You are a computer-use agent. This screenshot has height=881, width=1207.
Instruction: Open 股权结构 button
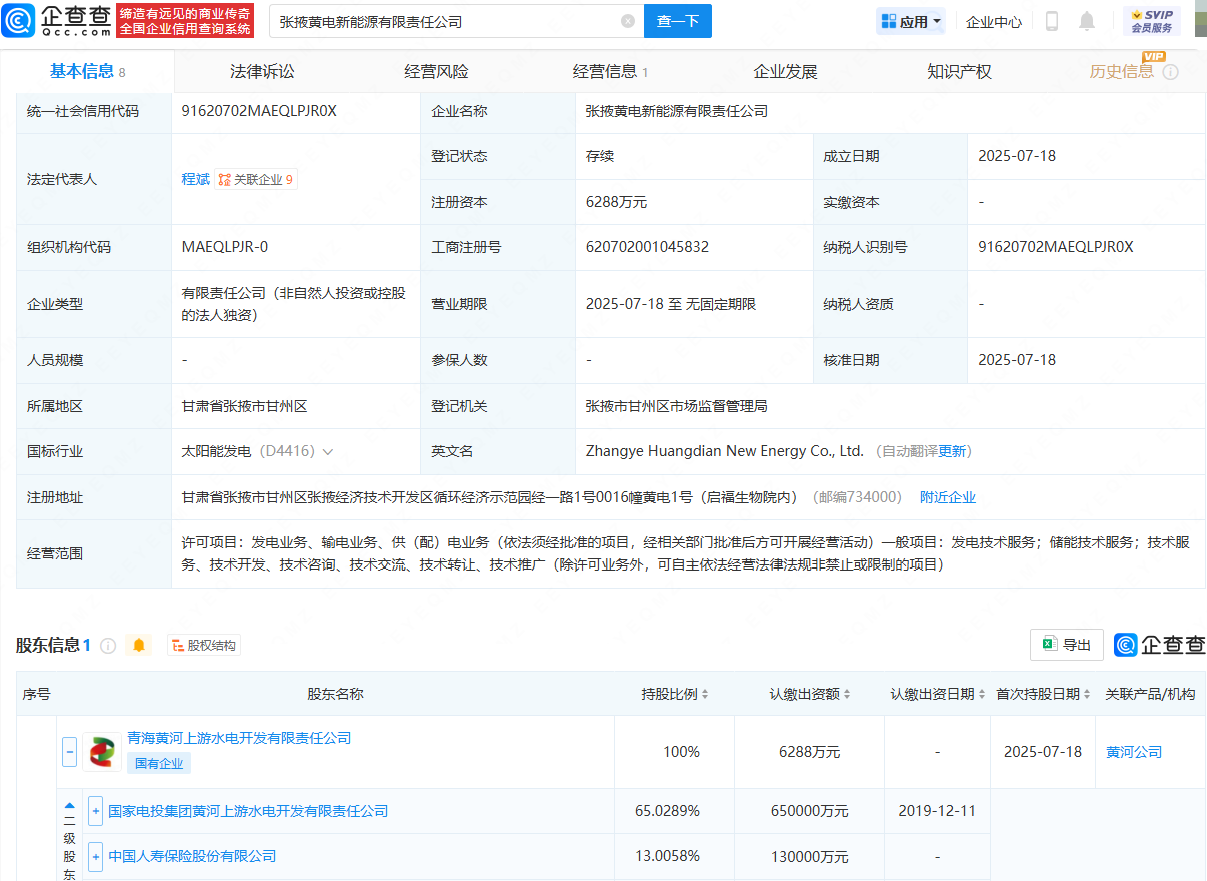click(x=204, y=646)
